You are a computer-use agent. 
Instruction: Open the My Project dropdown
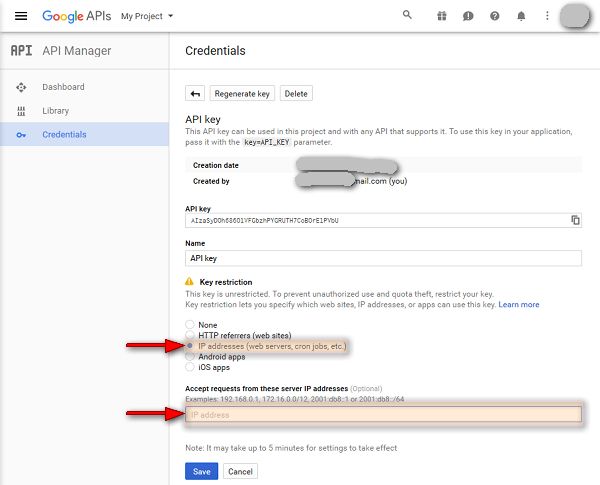(147, 16)
